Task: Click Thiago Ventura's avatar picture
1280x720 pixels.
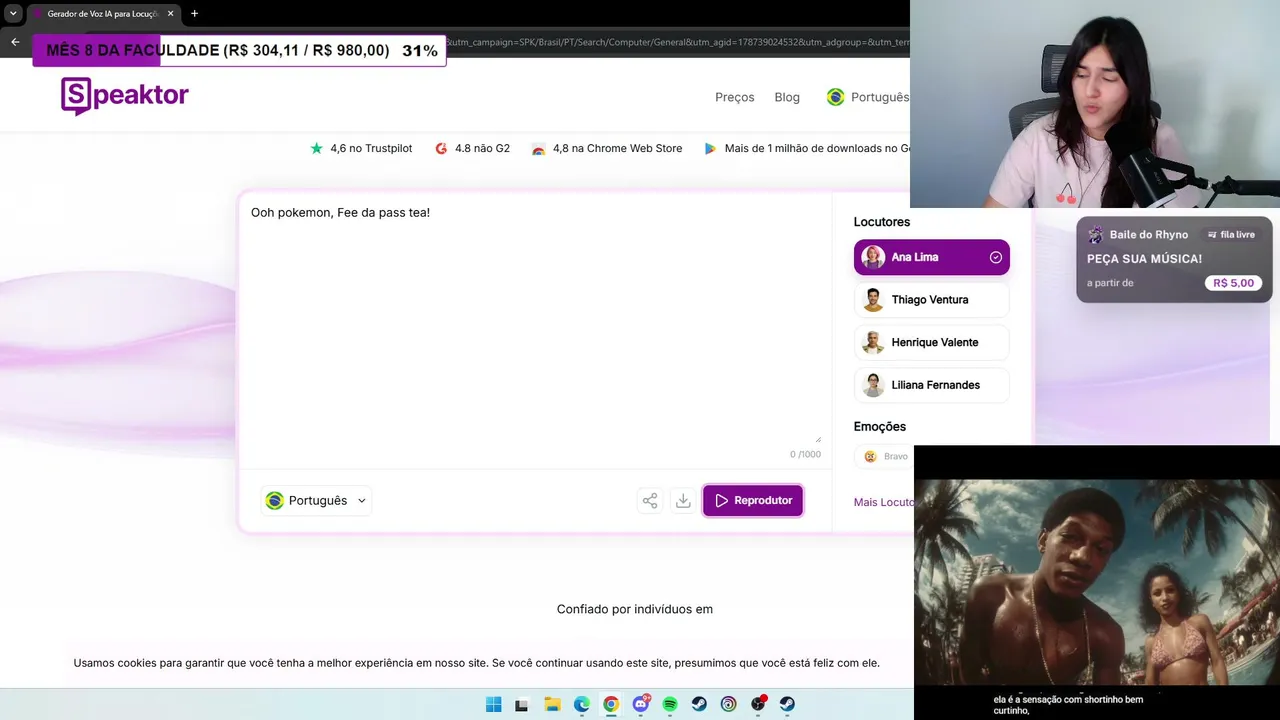Action: click(873, 300)
